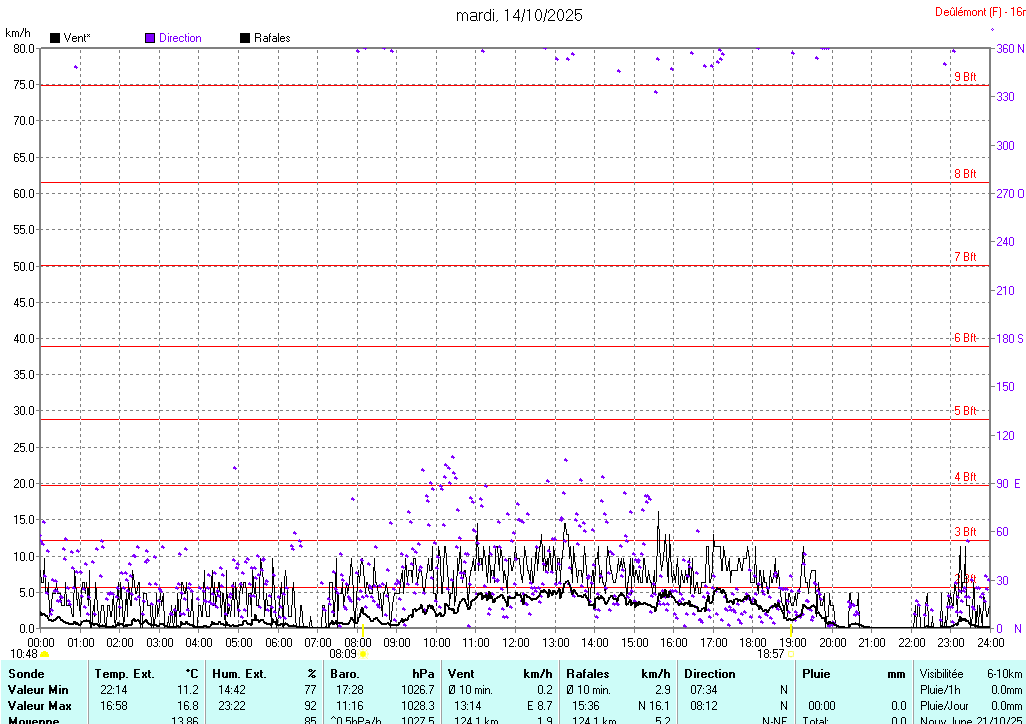Viewport: 1026px width, 724px height.
Task: Select the Temp. Ext. column header
Action: click(124, 674)
